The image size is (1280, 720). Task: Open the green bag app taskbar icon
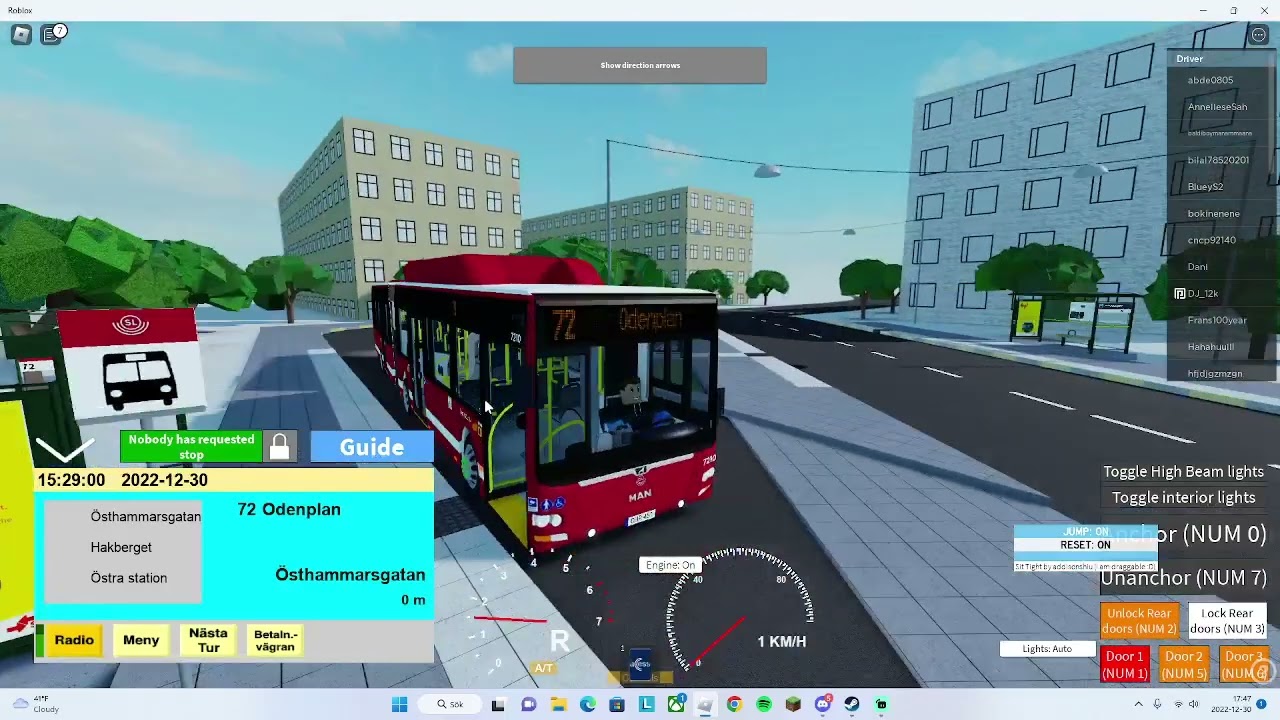pos(881,704)
